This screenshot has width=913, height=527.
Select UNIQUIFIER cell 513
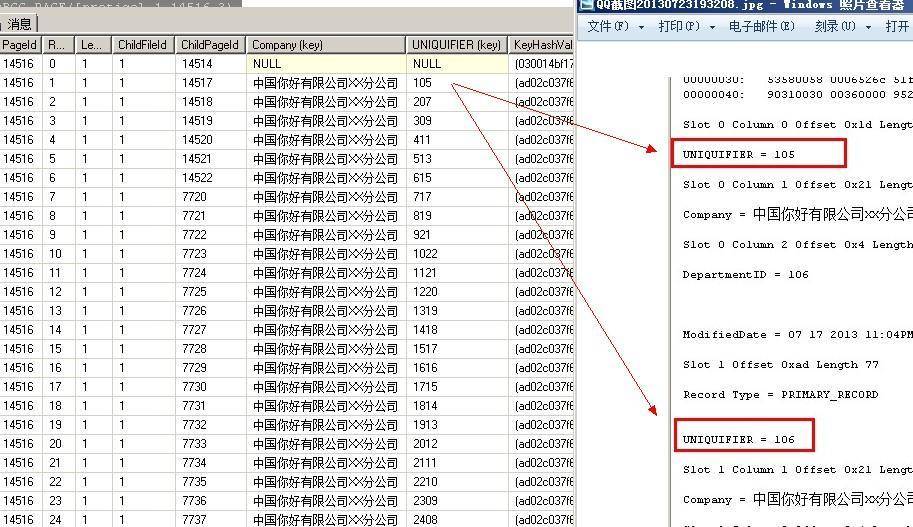(457, 159)
